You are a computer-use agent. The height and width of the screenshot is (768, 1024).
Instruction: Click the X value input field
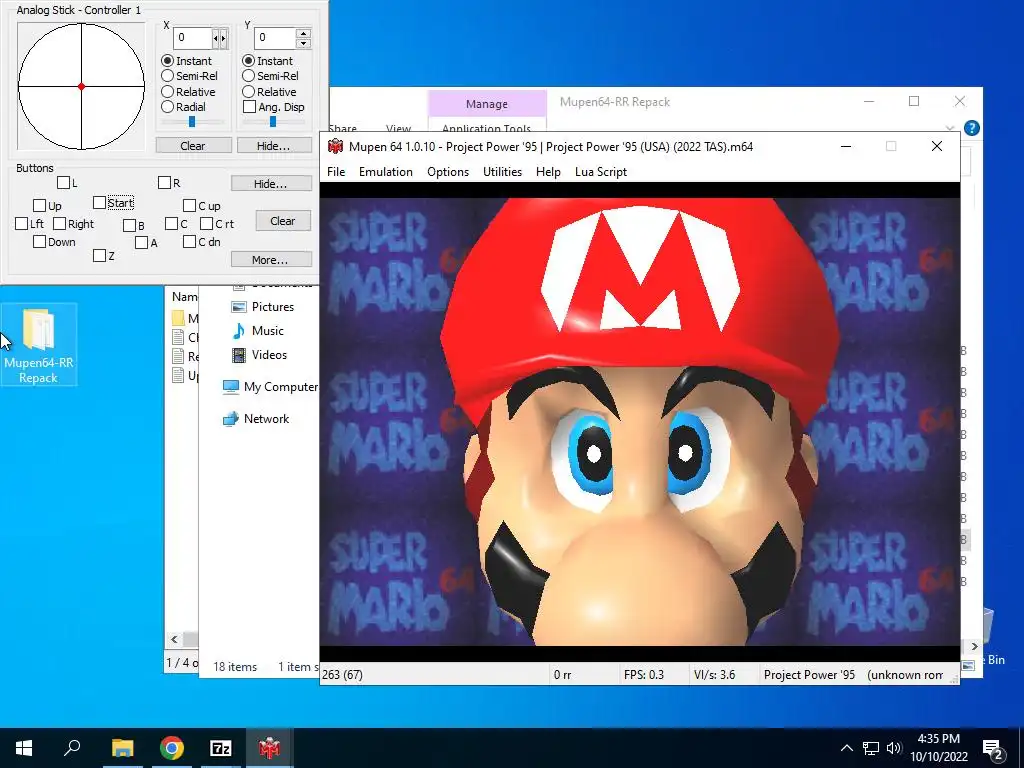tap(193, 38)
